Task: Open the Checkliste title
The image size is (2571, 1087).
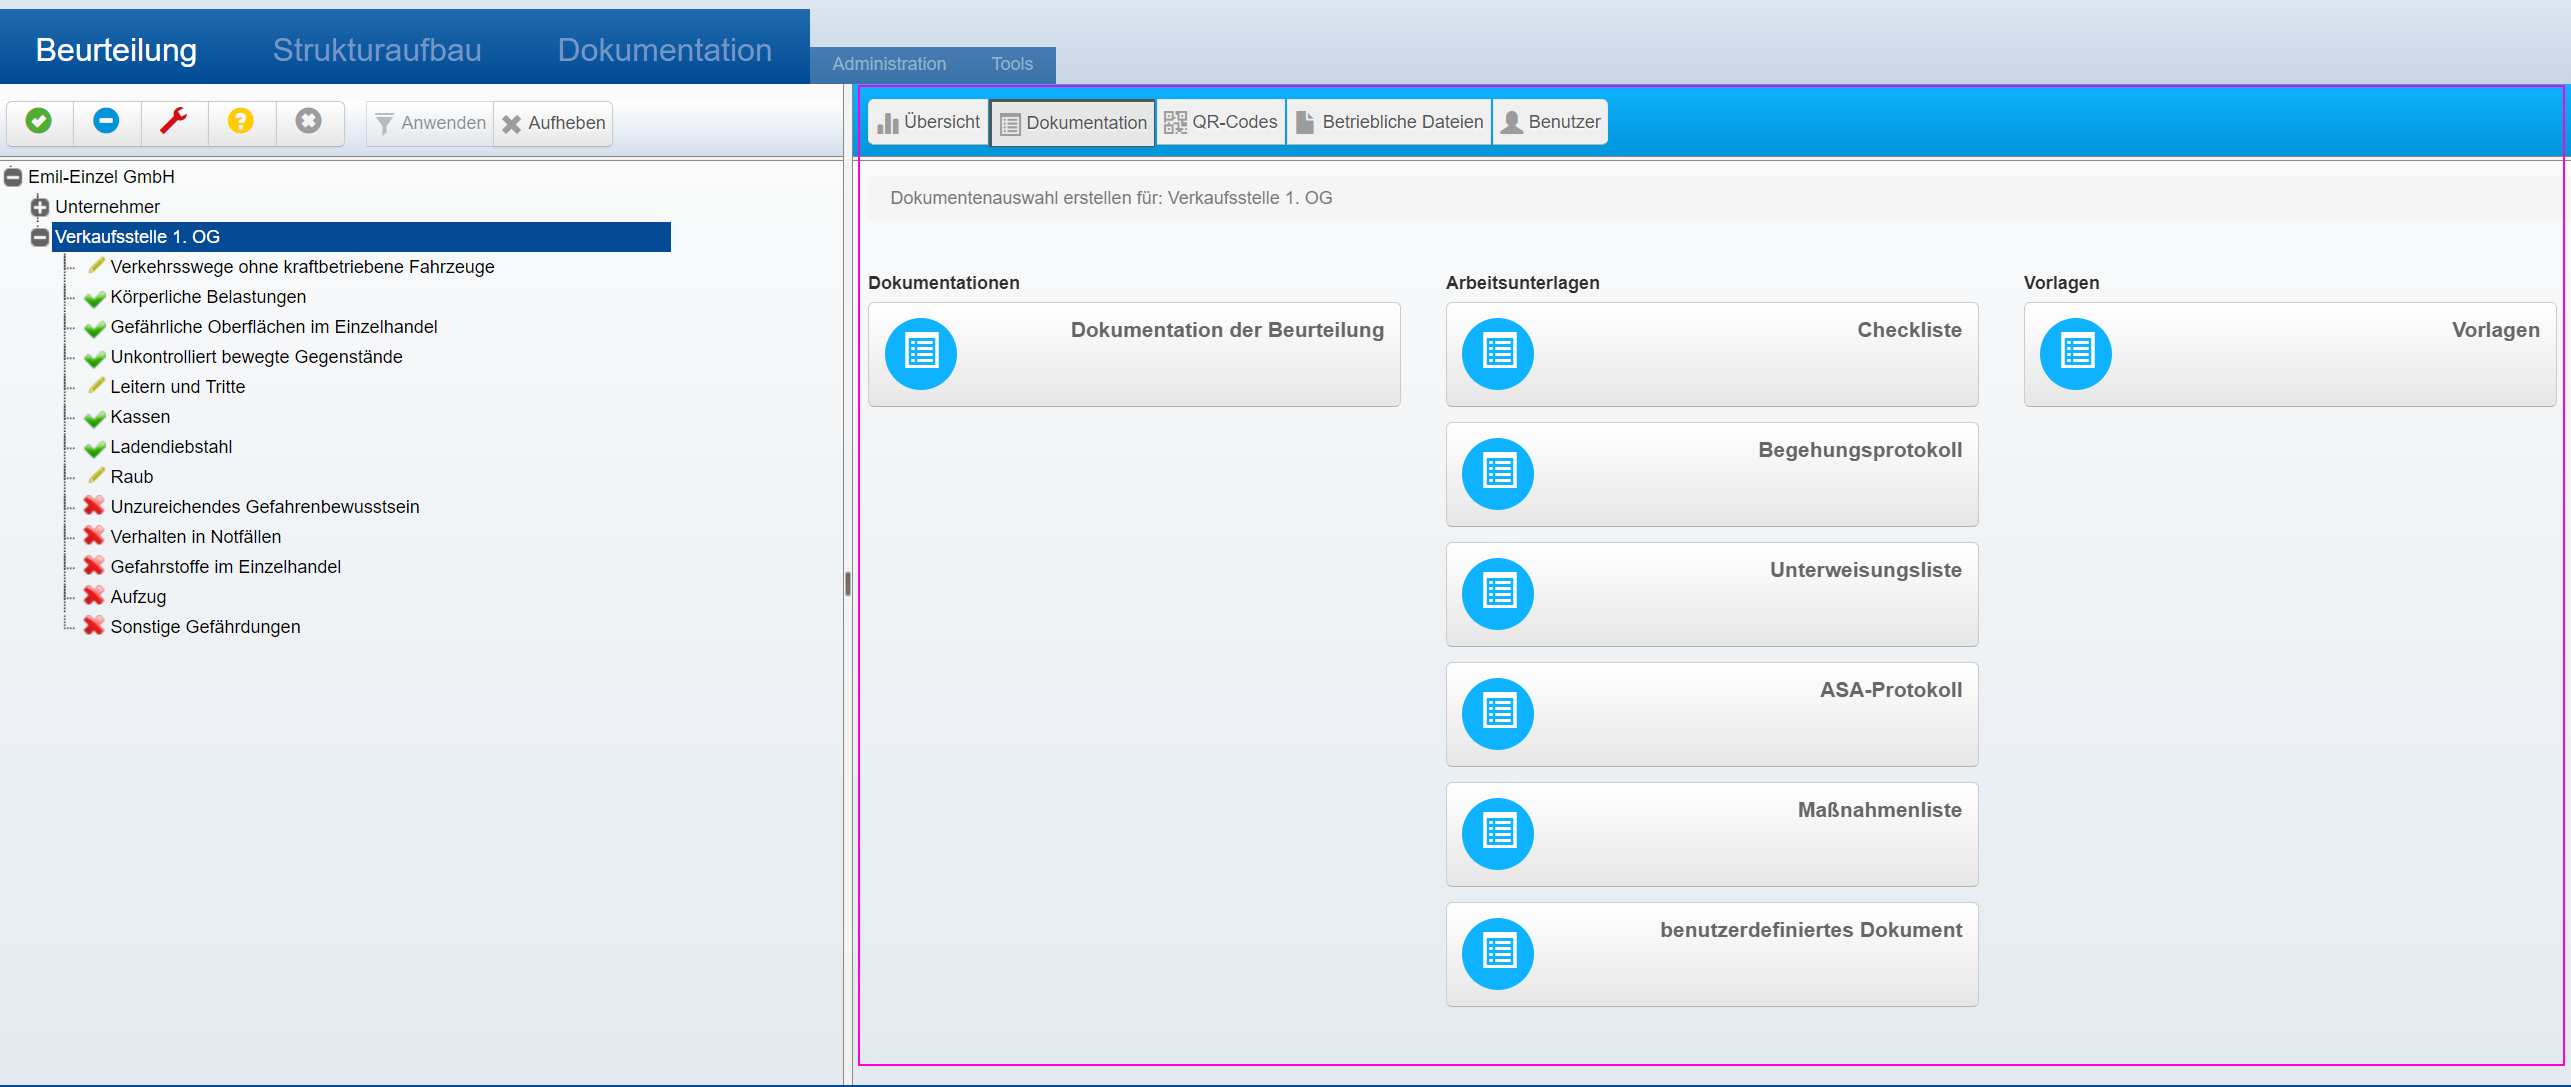Action: (1909, 330)
